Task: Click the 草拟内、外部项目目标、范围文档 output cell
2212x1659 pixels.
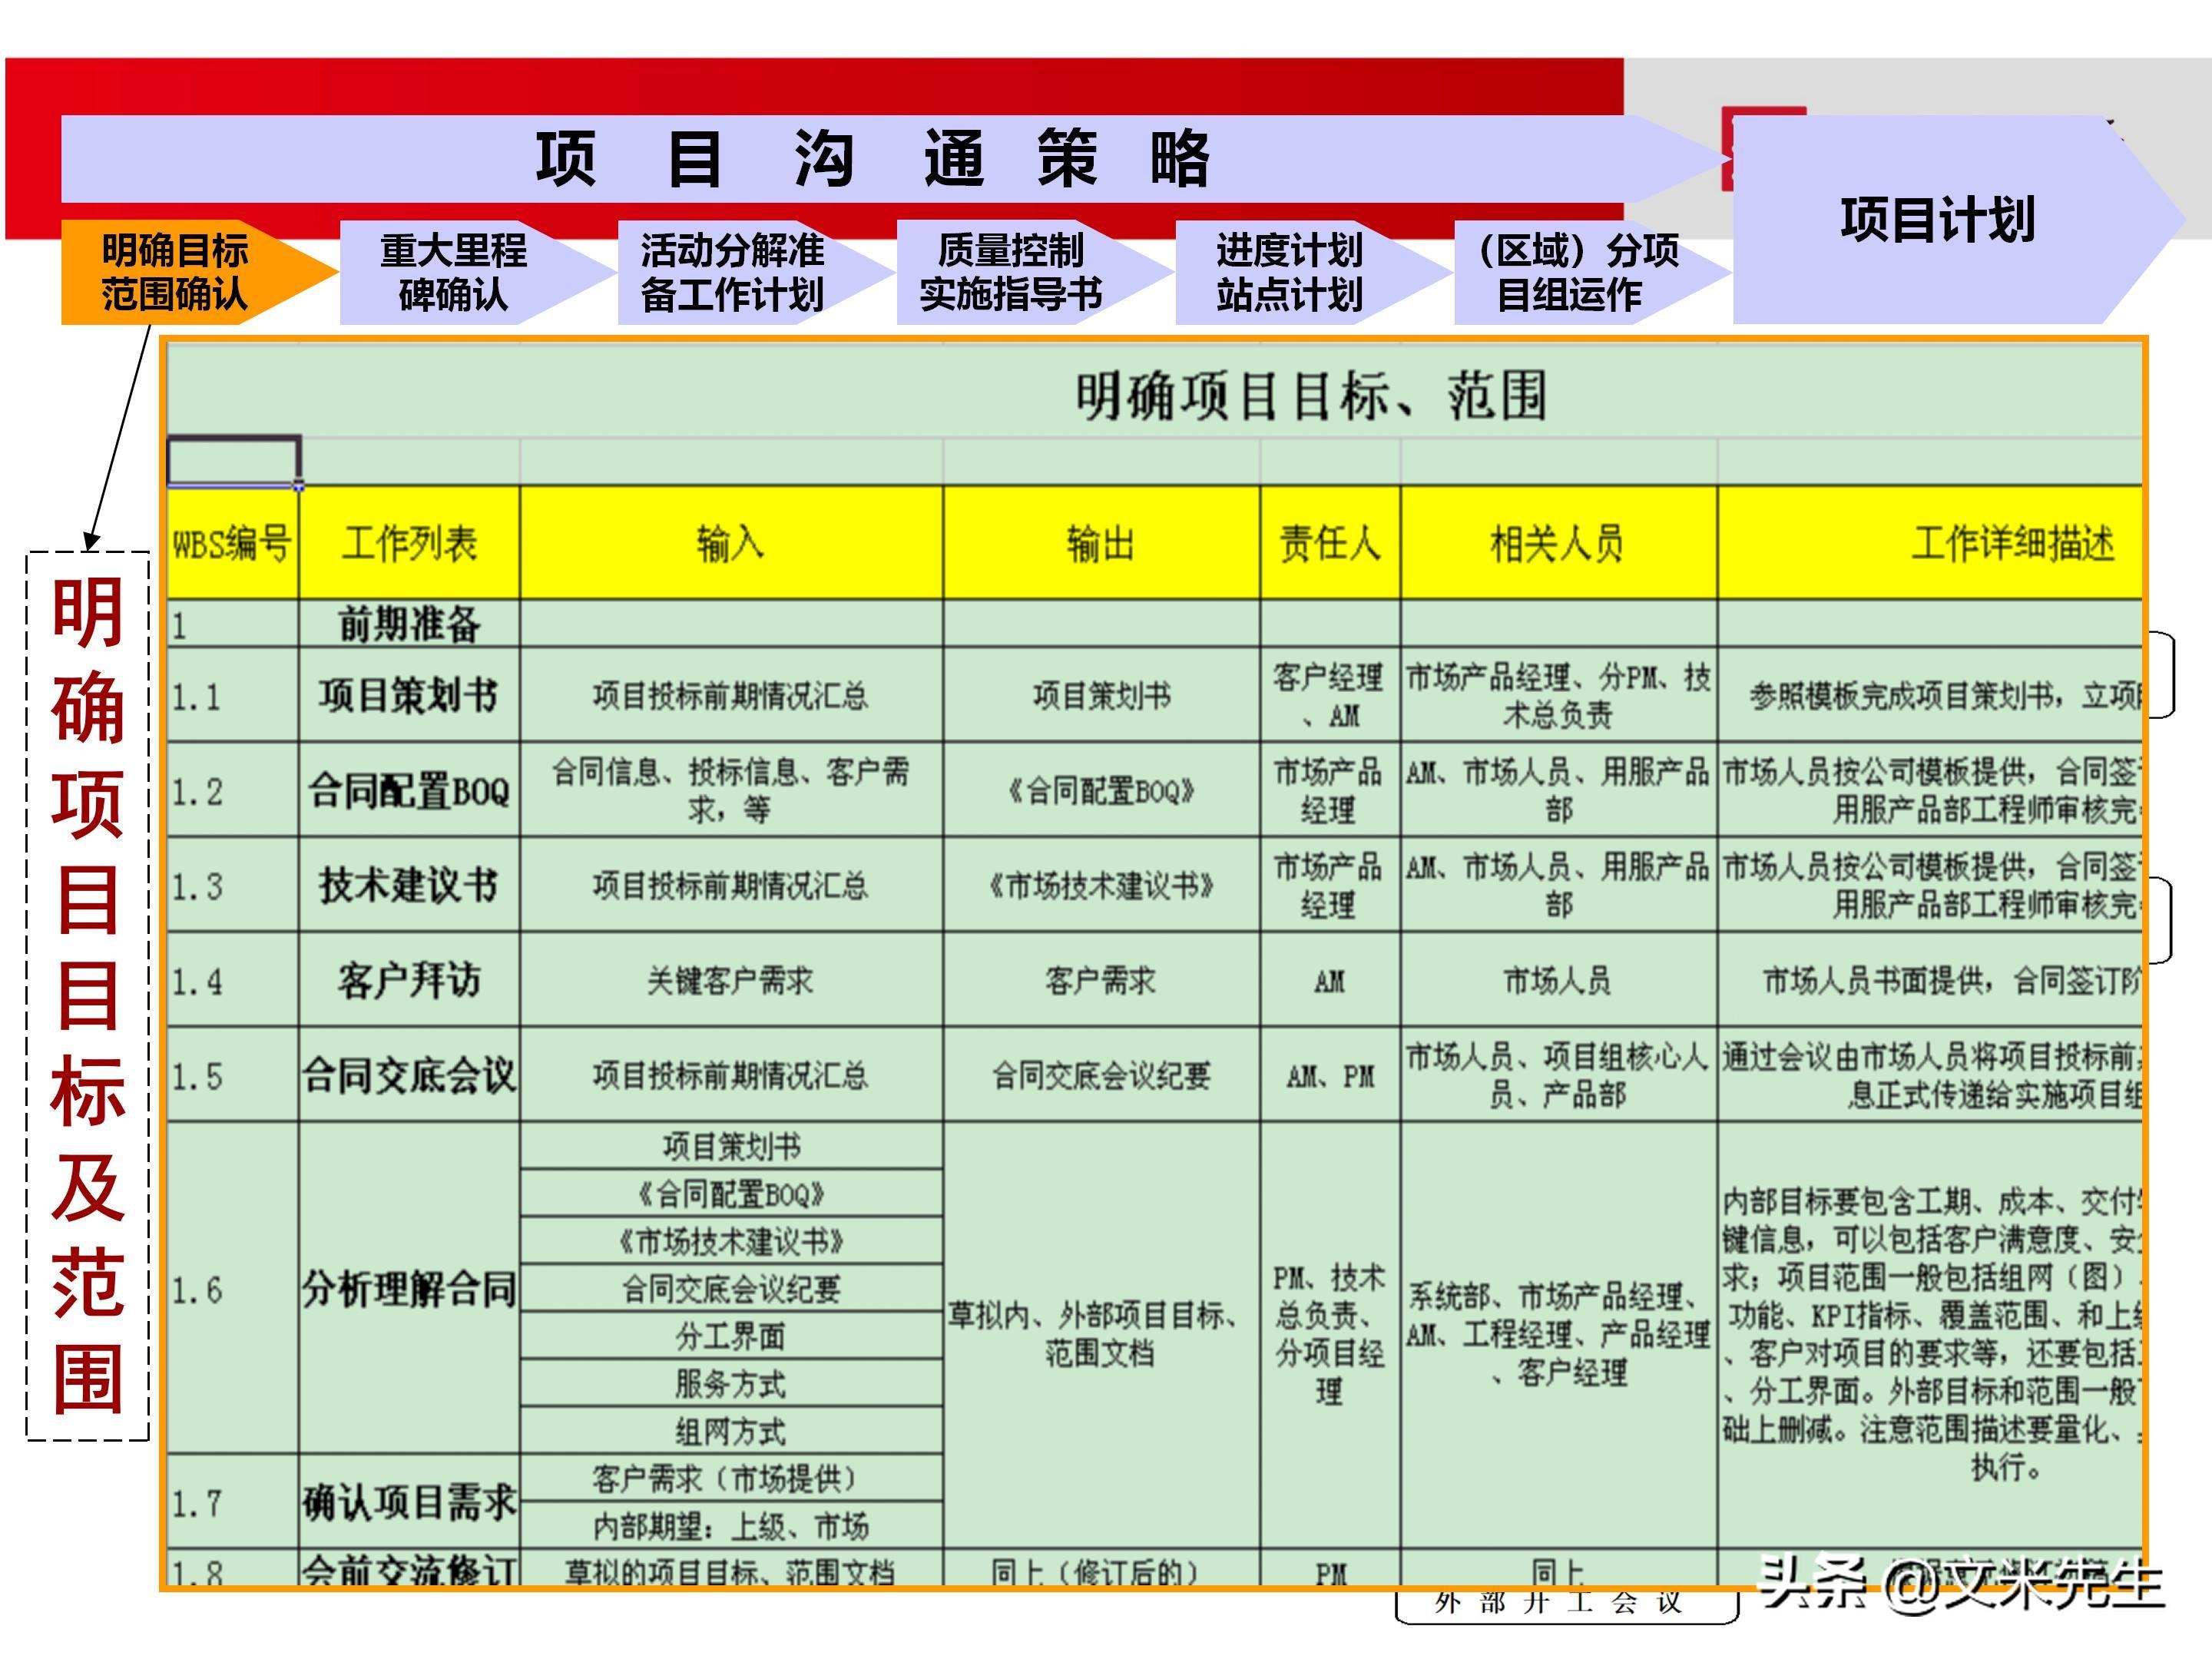Action: pyautogui.click(x=1101, y=1334)
